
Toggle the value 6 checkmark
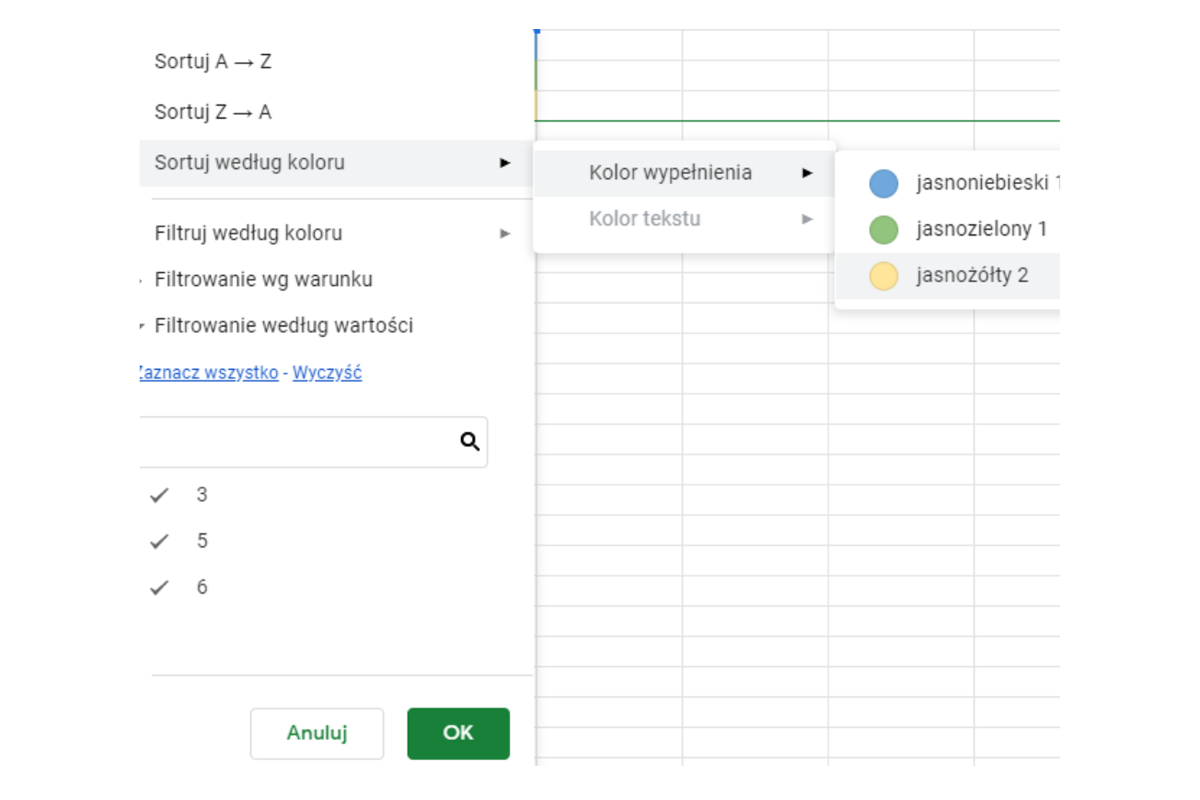click(159, 587)
